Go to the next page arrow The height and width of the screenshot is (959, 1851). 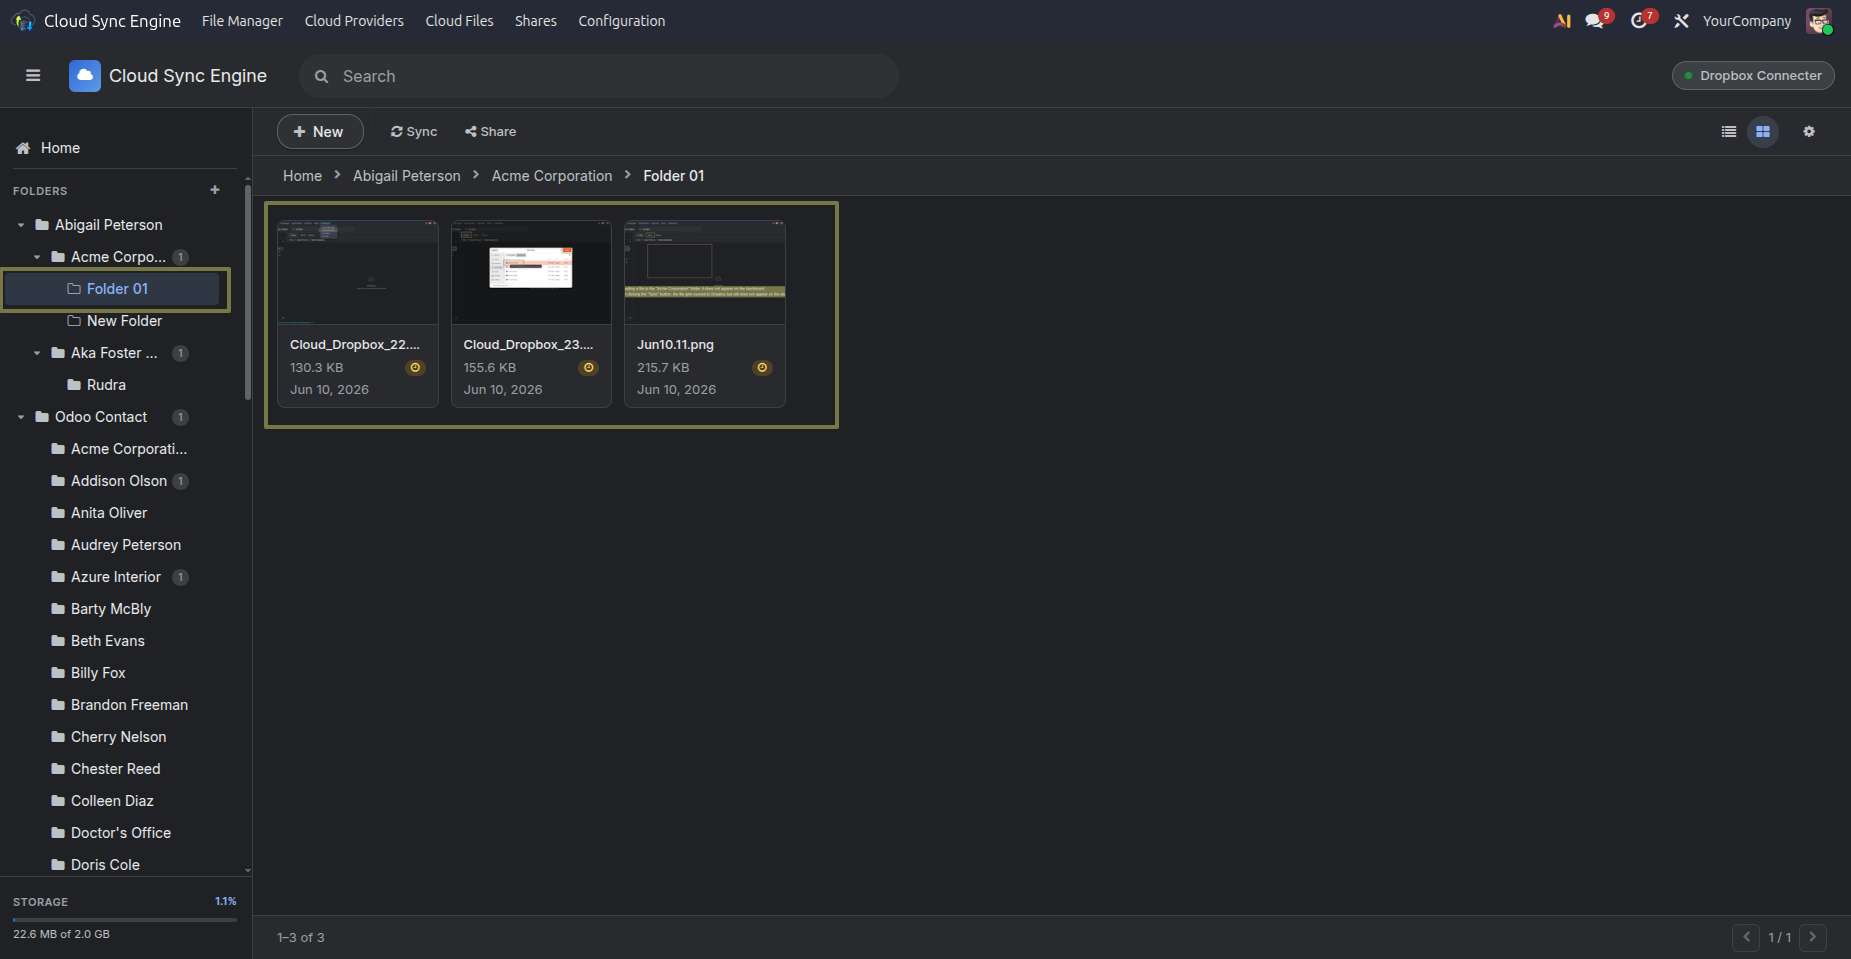pos(1813,937)
